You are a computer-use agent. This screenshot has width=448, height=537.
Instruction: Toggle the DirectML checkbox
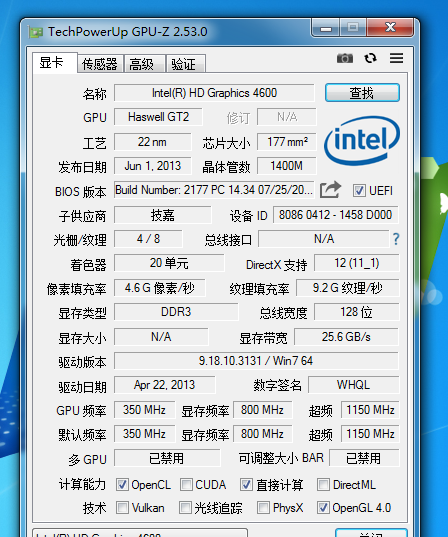[323, 484]
